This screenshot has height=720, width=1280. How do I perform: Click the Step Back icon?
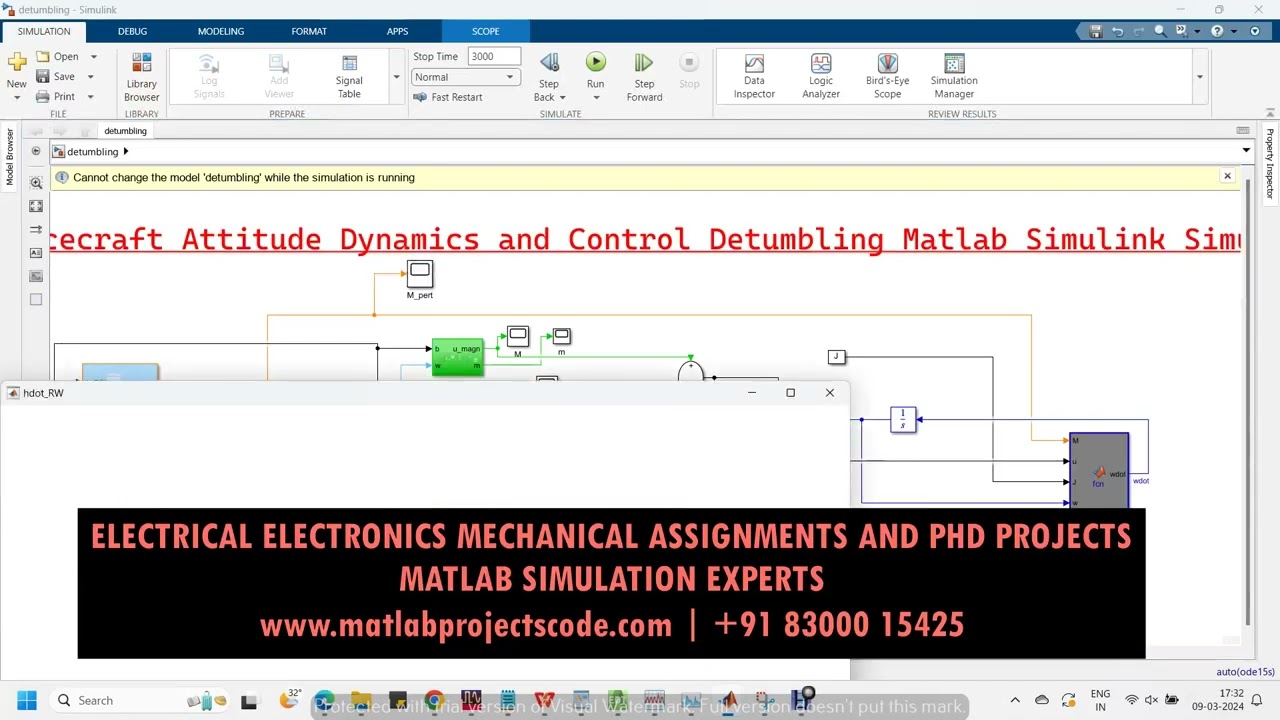549,64
